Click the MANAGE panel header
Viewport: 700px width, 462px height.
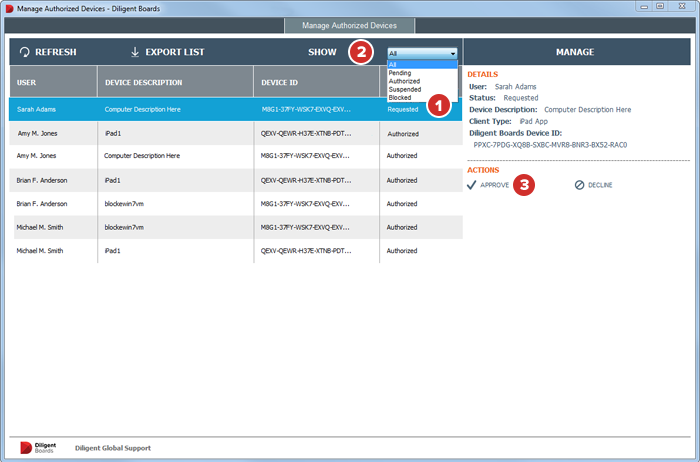click(575, 52)
